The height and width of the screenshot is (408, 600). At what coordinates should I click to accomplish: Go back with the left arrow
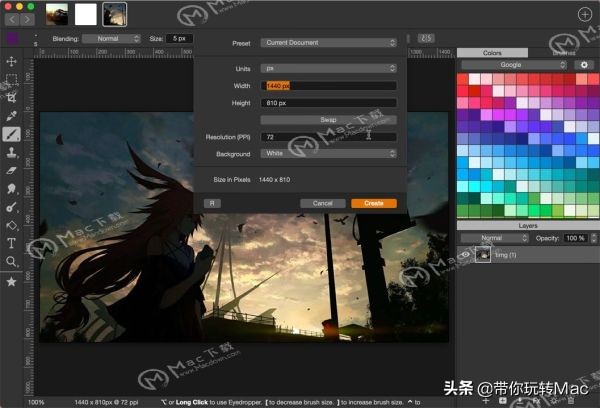[x=12, y=19]
